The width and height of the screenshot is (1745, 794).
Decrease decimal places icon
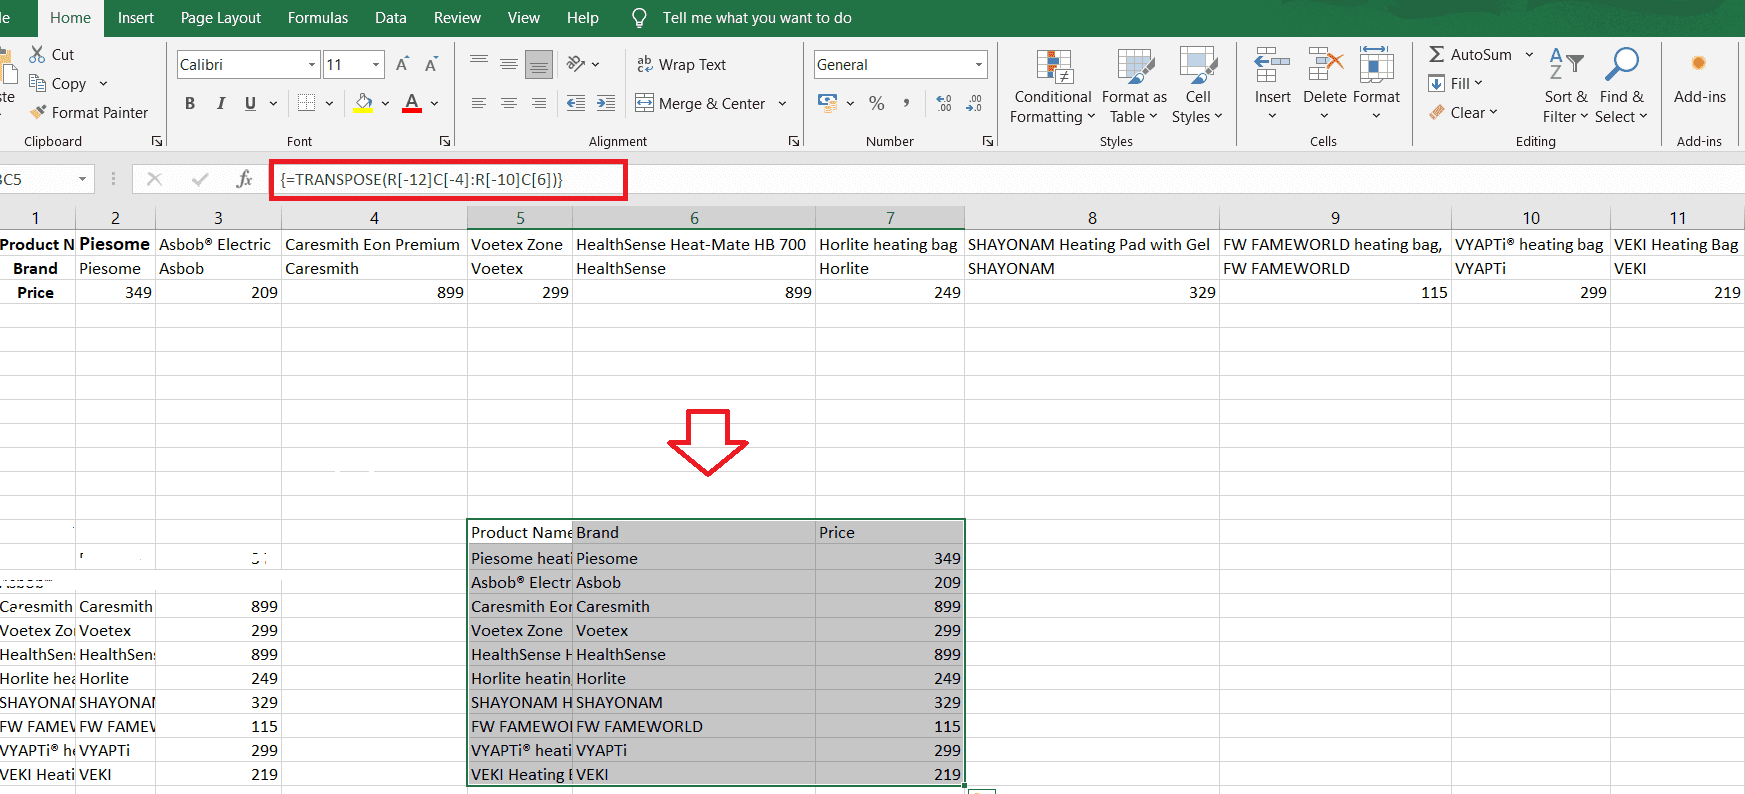coord(975,103)
